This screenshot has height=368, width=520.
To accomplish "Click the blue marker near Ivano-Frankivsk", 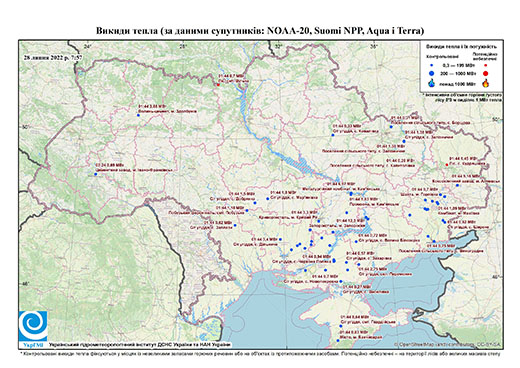I will (x=95, y=174).
